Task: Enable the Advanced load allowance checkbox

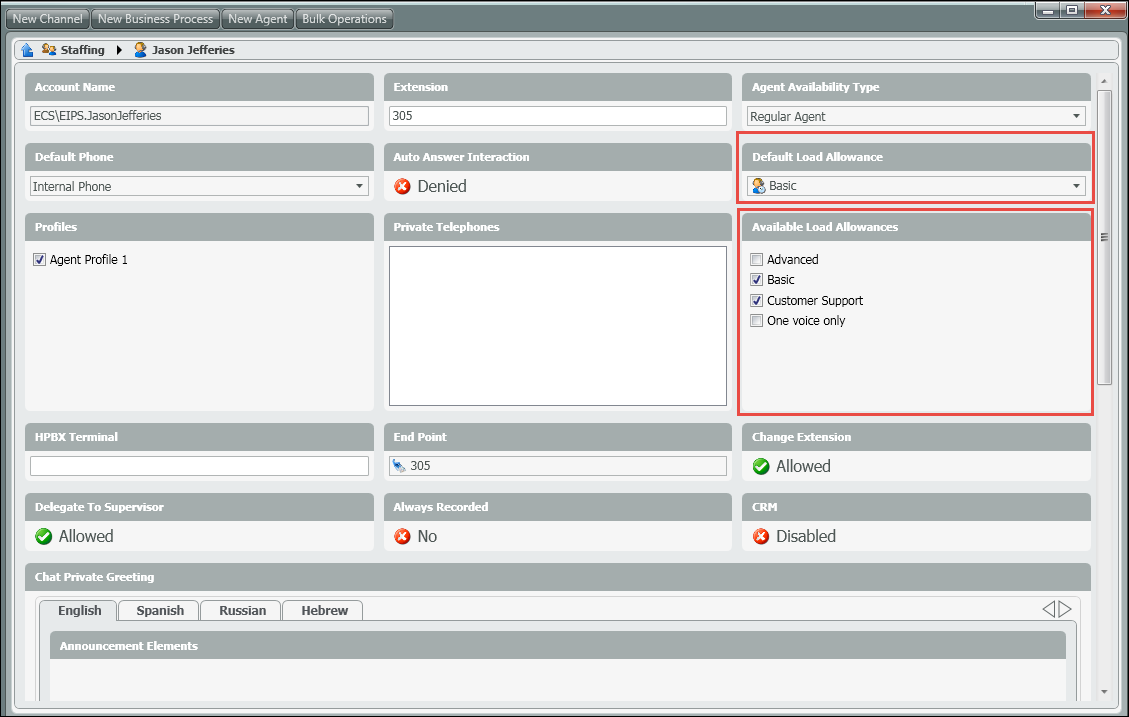Action: 757,260
